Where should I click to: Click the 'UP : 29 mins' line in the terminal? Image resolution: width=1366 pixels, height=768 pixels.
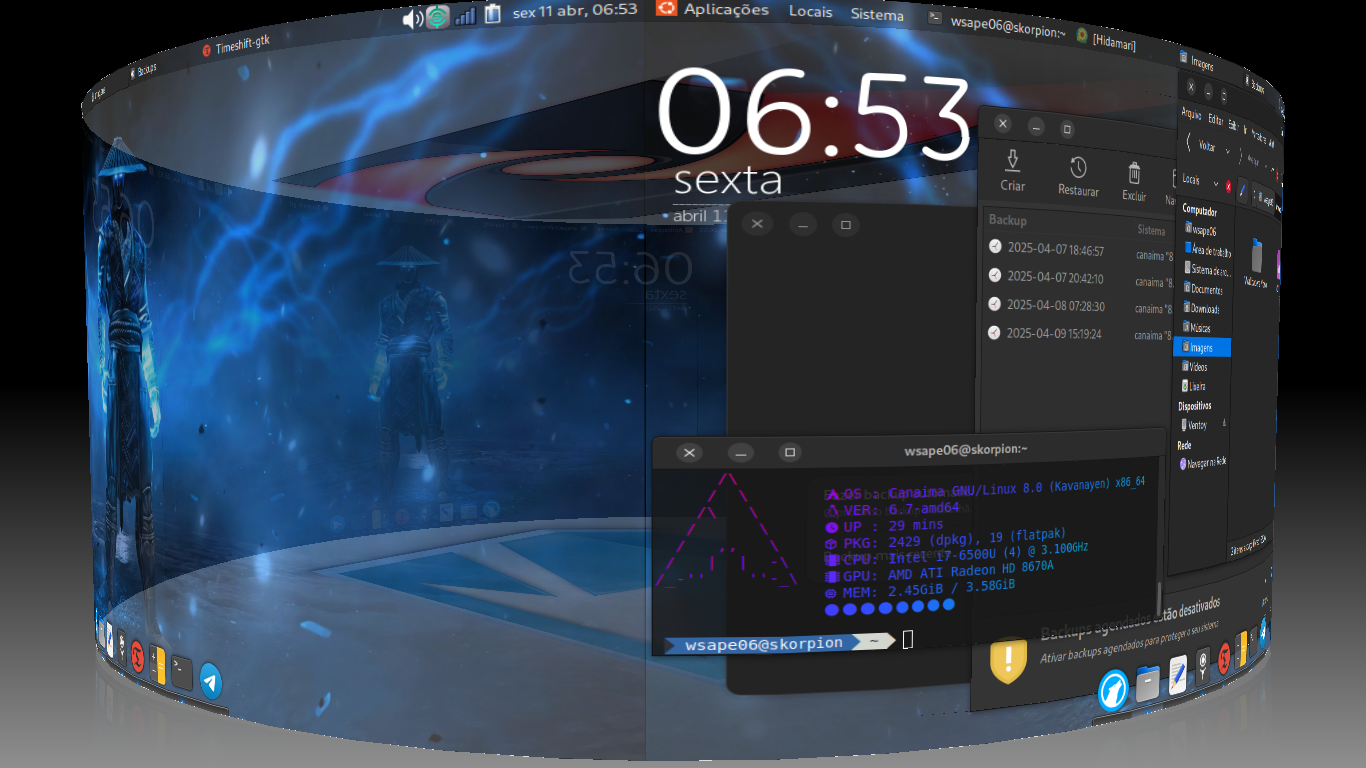[884, 525]
